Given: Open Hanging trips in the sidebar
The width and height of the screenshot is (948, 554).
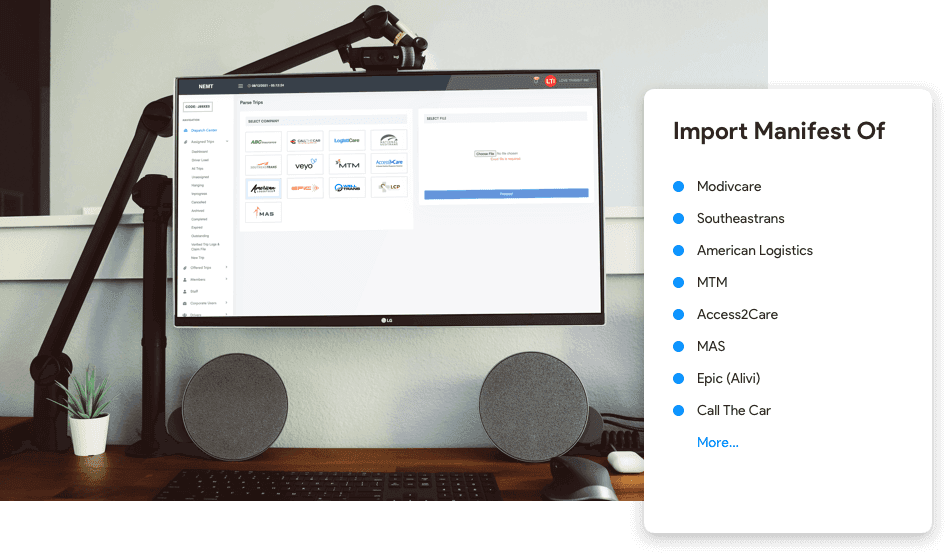Looking at the screenshot, I should [x=198, y=185].
